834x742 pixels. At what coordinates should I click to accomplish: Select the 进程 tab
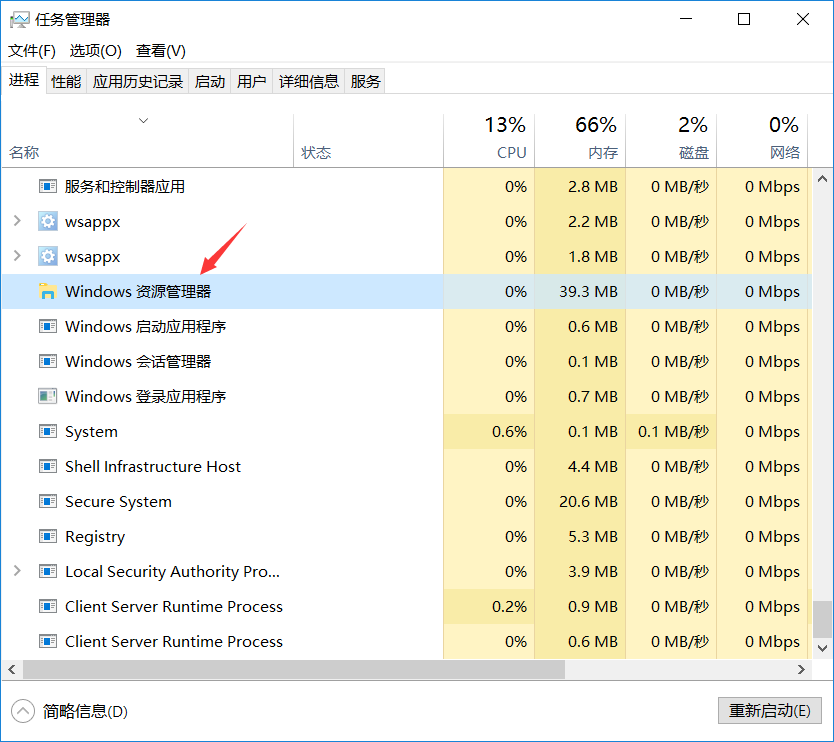[x=24, y=80]
